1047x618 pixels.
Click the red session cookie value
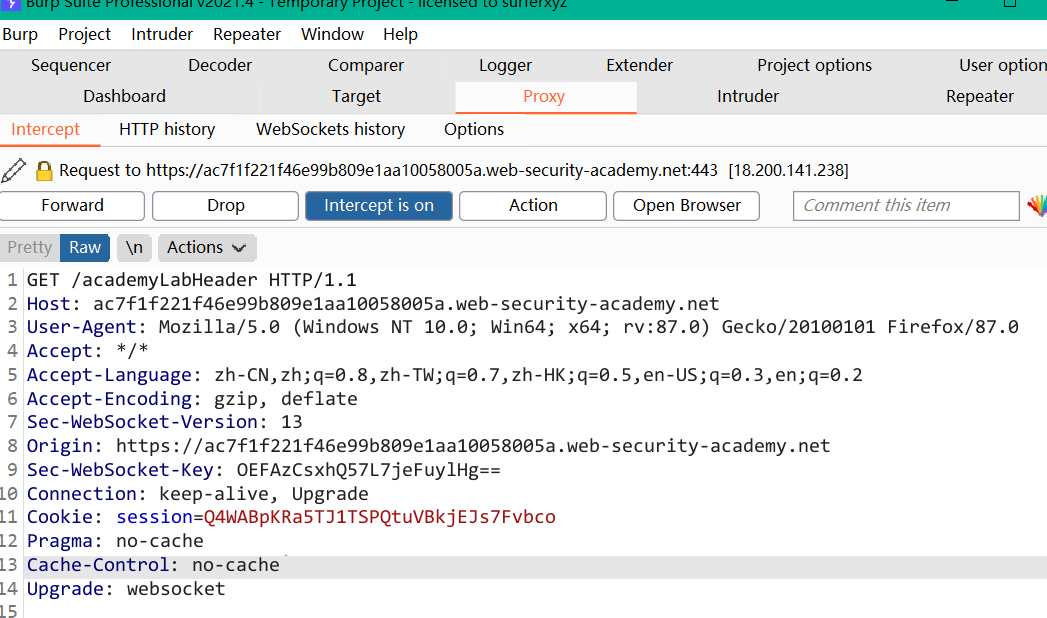point(380,517)
